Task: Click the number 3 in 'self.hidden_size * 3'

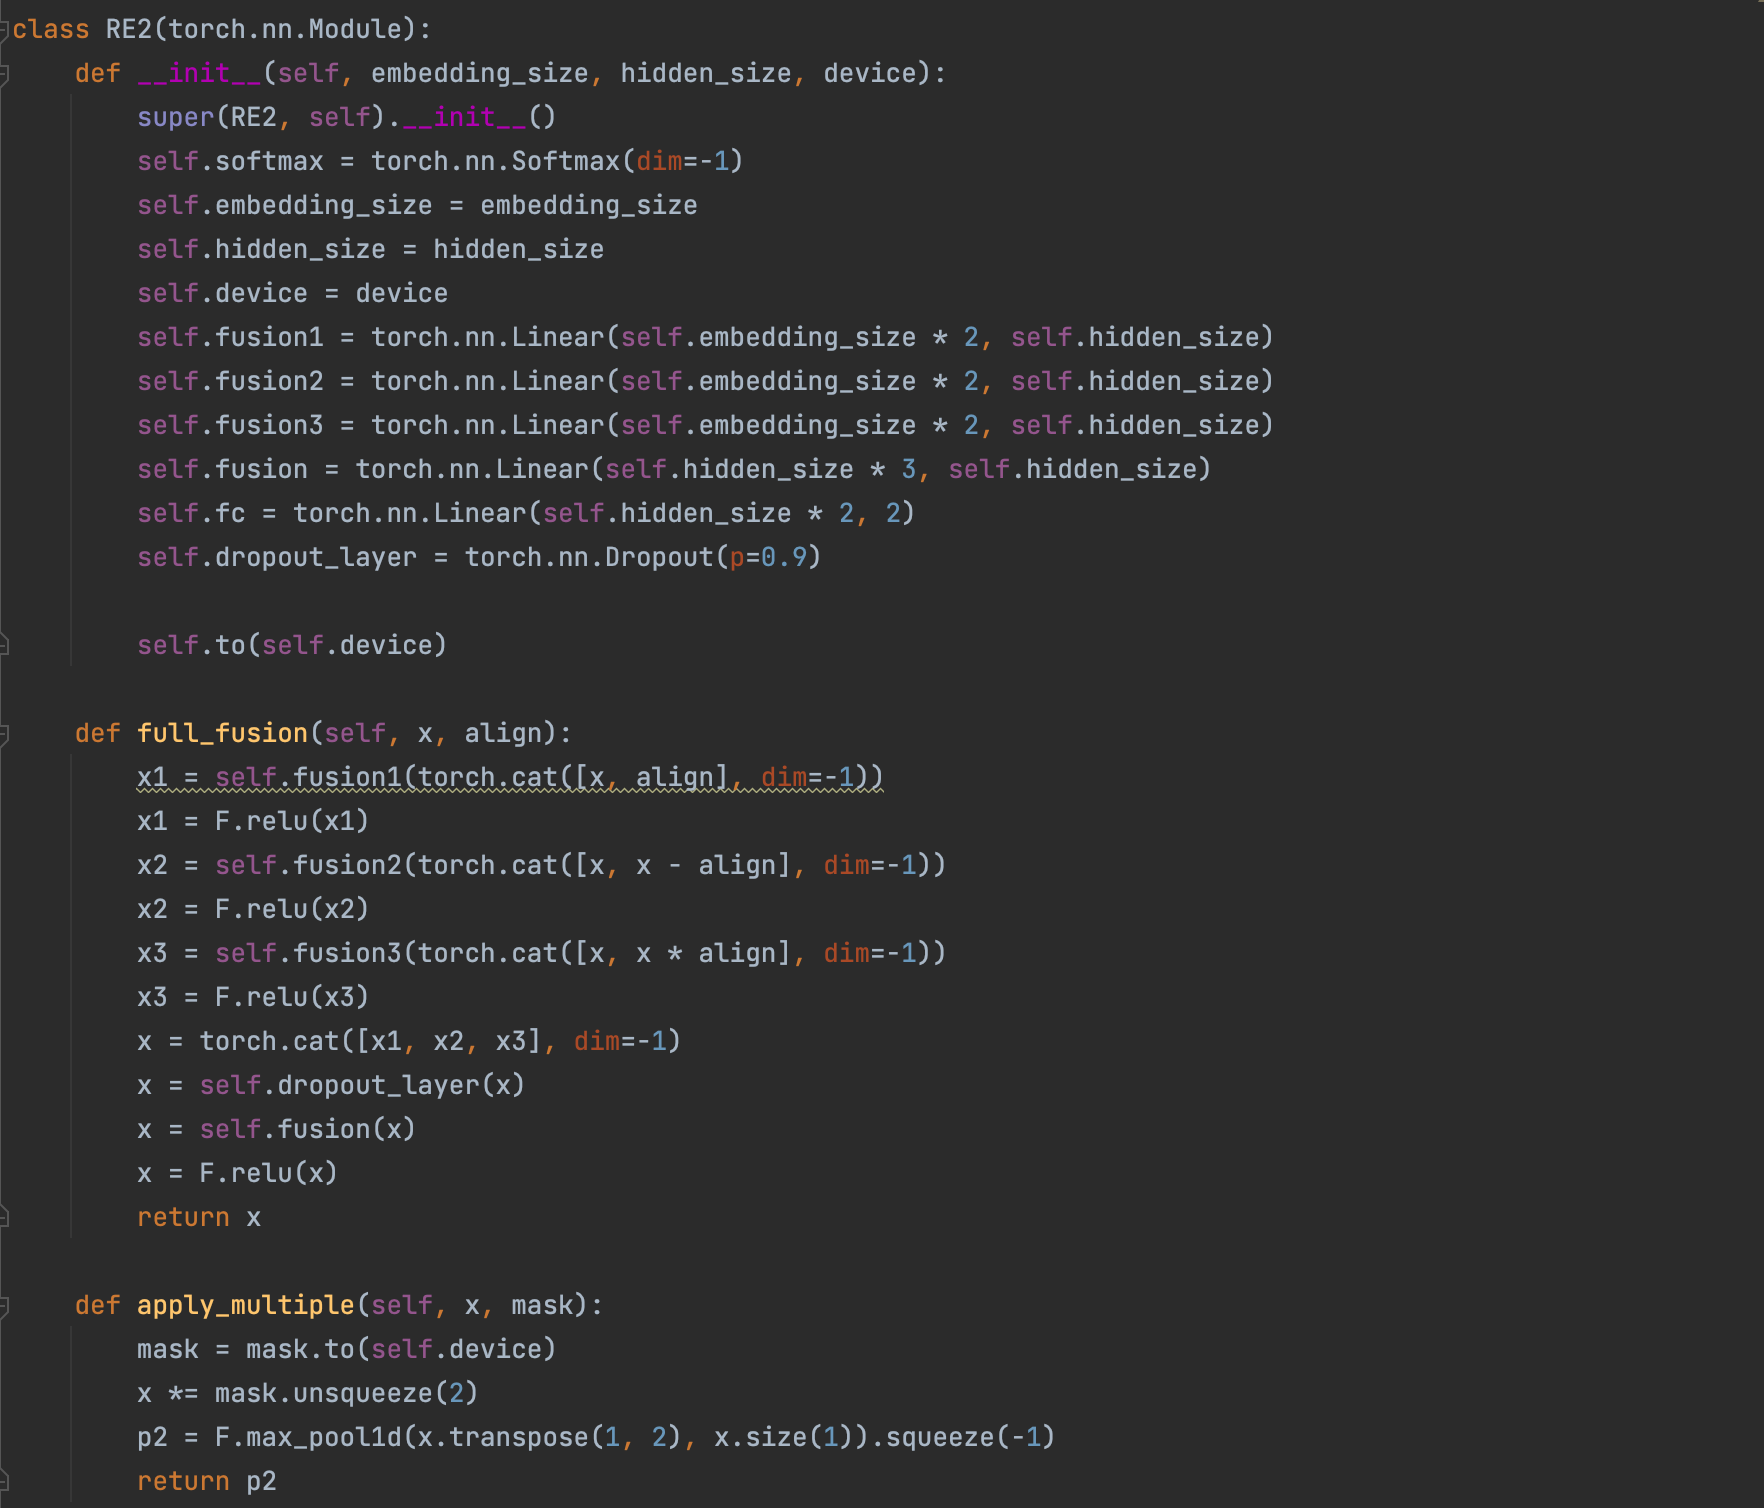Action: (x=909, y=469)
